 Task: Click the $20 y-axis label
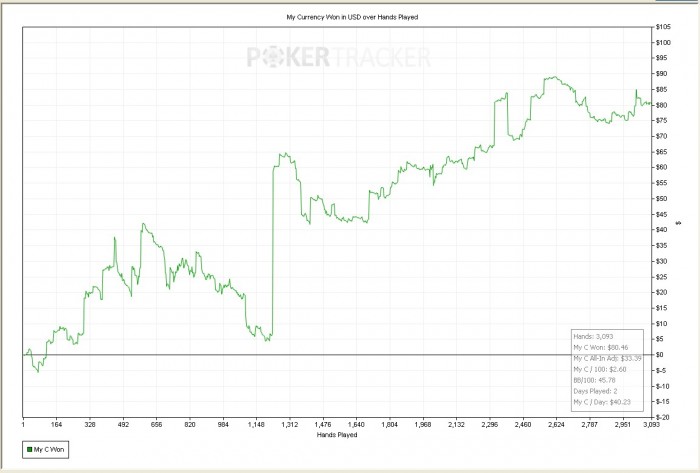click(662, 292)
